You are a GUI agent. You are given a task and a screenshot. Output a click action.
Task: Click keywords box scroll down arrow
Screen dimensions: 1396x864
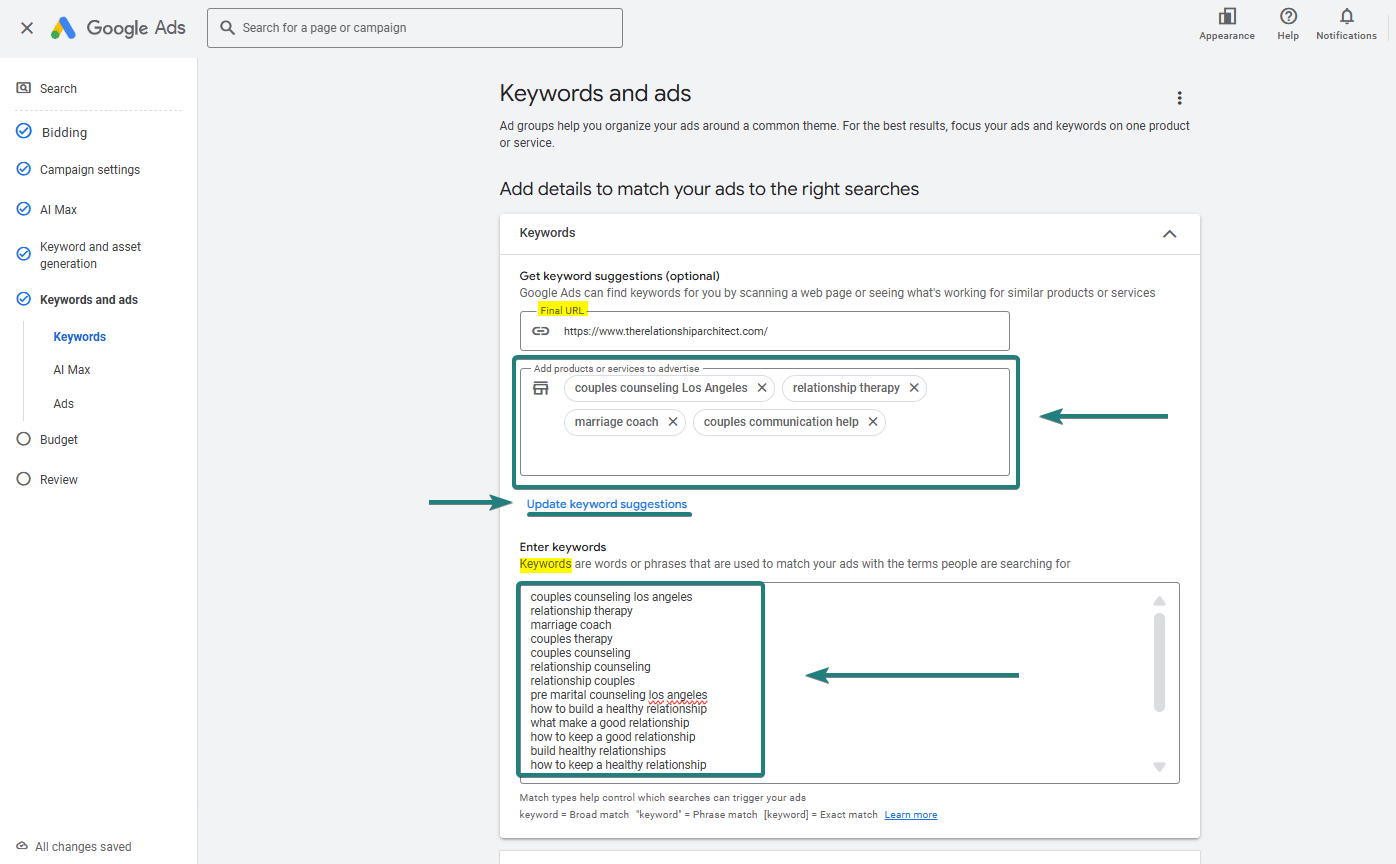tap(1160, 767)
